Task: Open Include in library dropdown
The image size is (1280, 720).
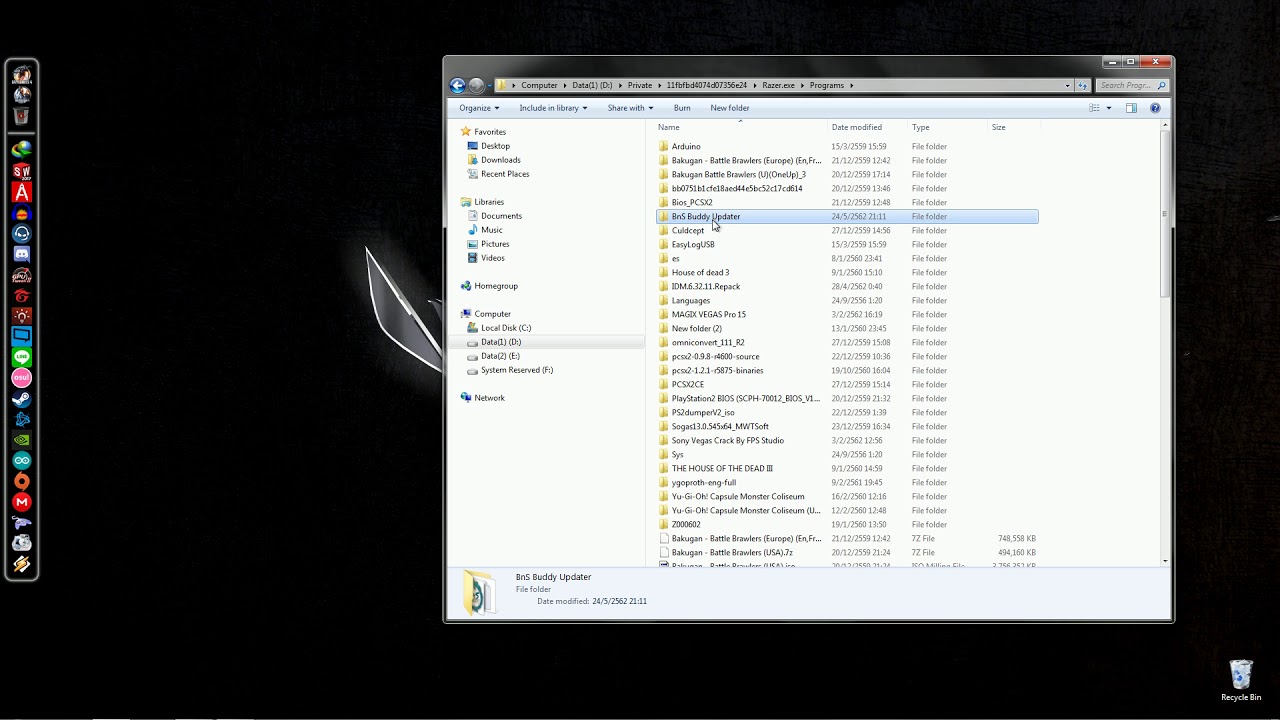Action: pos(553,108)
